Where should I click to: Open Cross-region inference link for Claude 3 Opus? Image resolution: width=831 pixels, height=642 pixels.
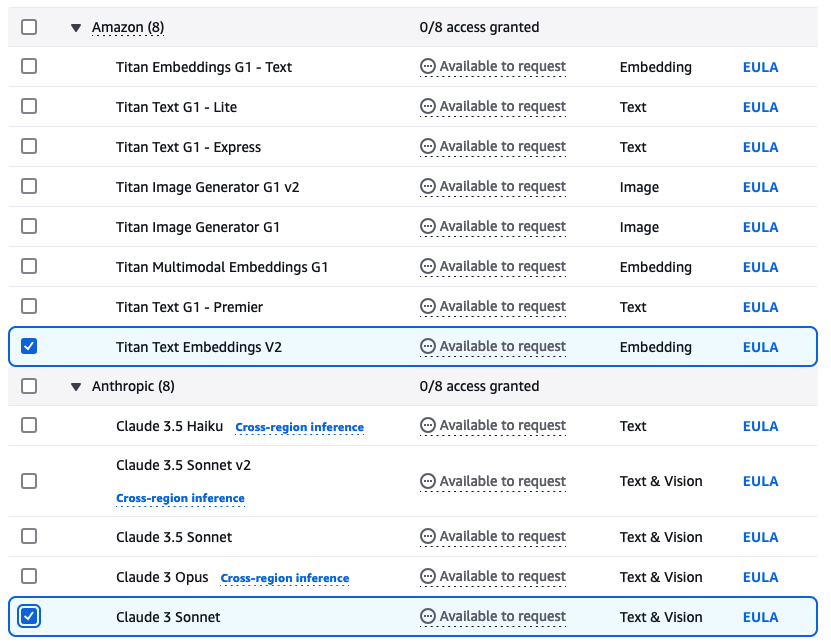click(285, 578)
